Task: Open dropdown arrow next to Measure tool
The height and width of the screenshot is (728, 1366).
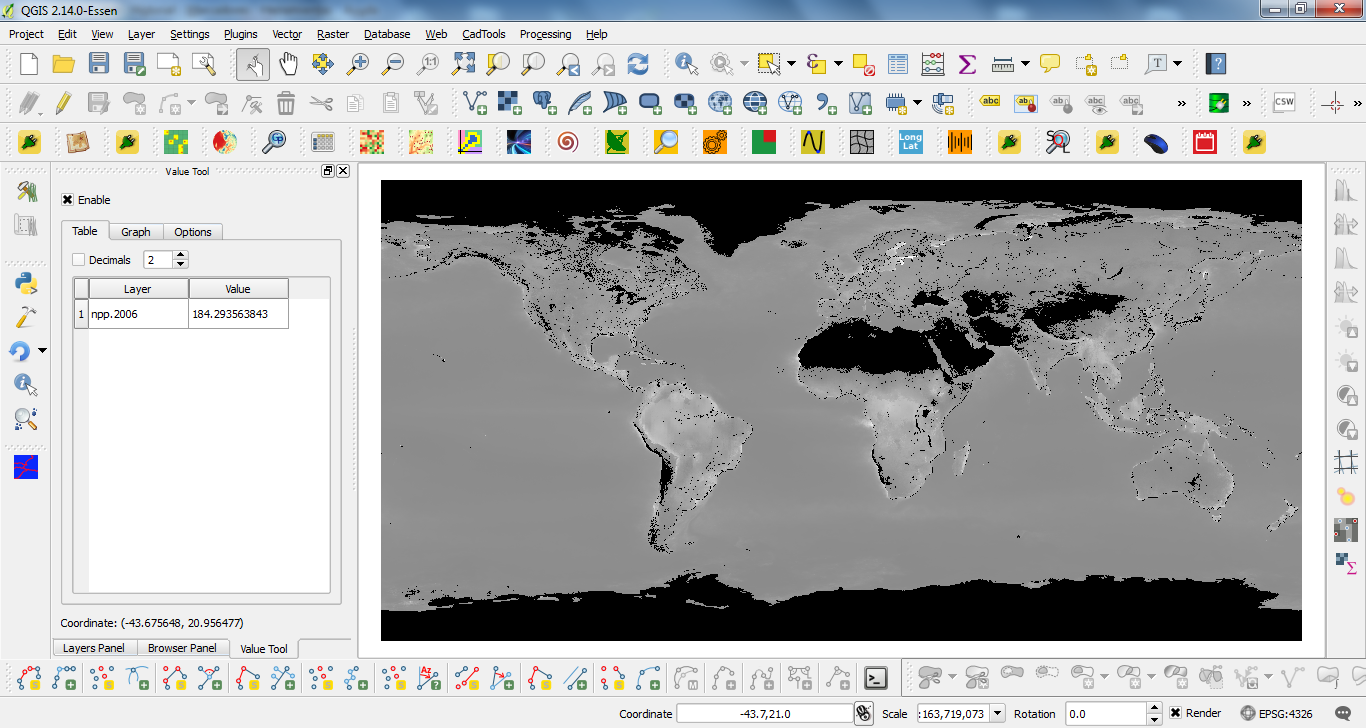Action: tap(1025, 64)
